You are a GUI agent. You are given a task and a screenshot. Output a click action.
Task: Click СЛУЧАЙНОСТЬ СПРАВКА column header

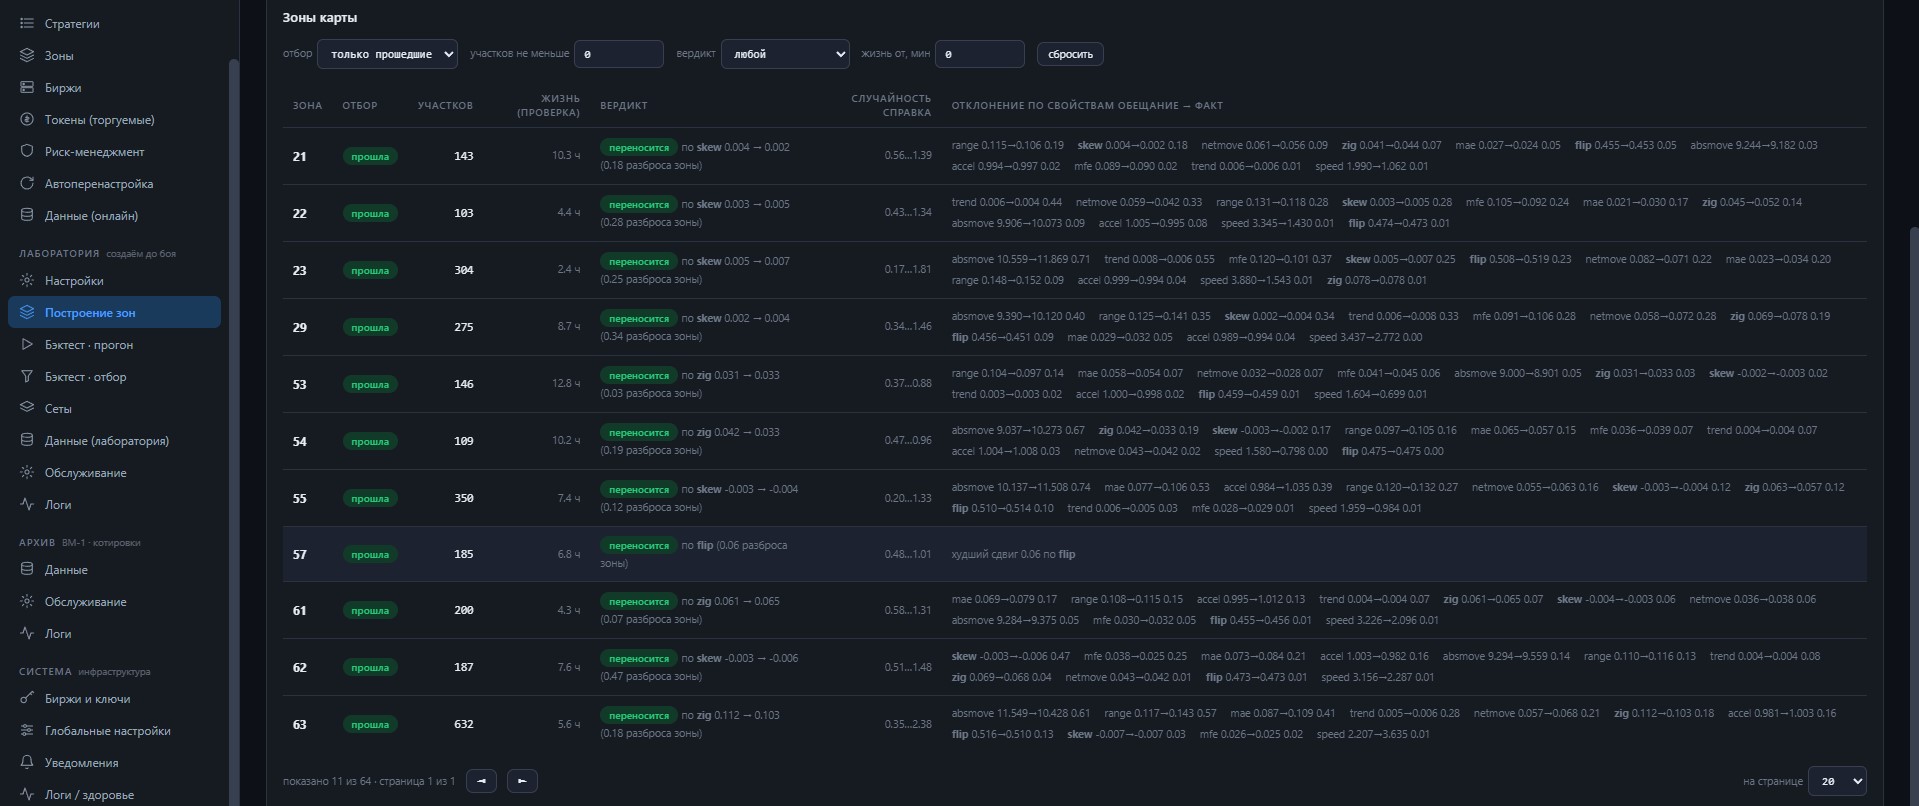pos(891,105)
